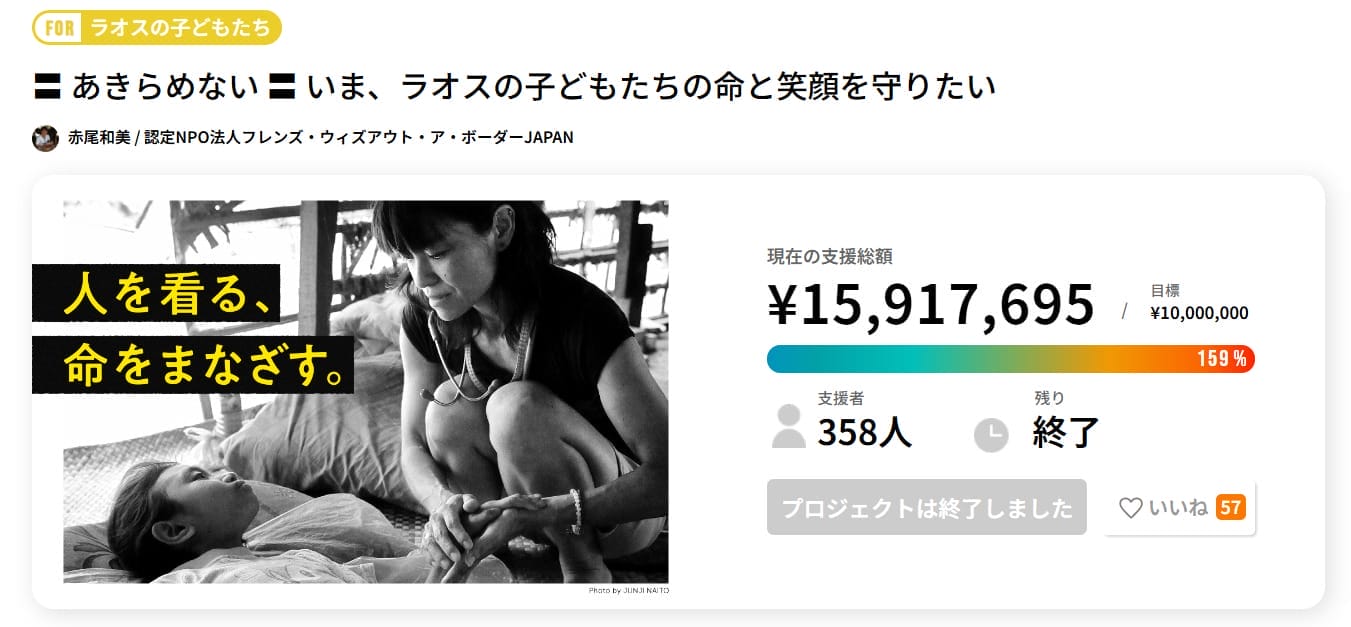
Task: Click the funding progress bar
Action: coord(980,359)
